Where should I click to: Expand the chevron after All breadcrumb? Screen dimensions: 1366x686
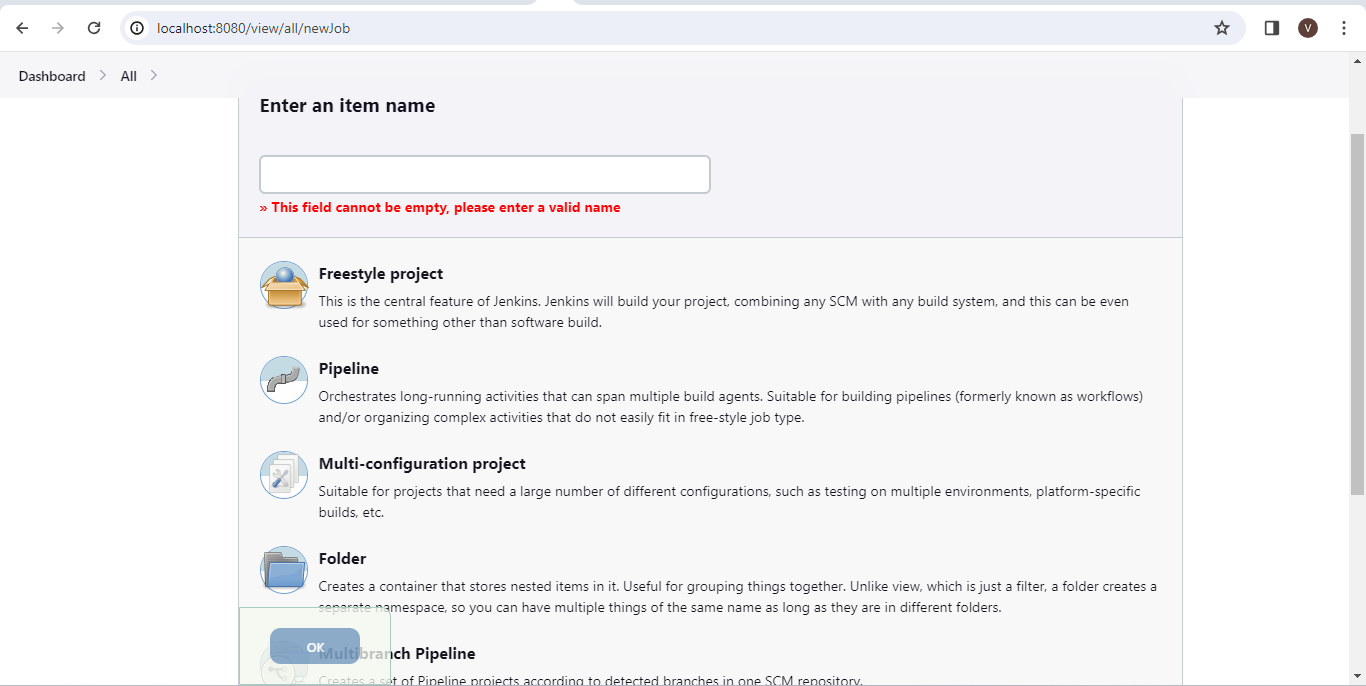coord(154,75)
